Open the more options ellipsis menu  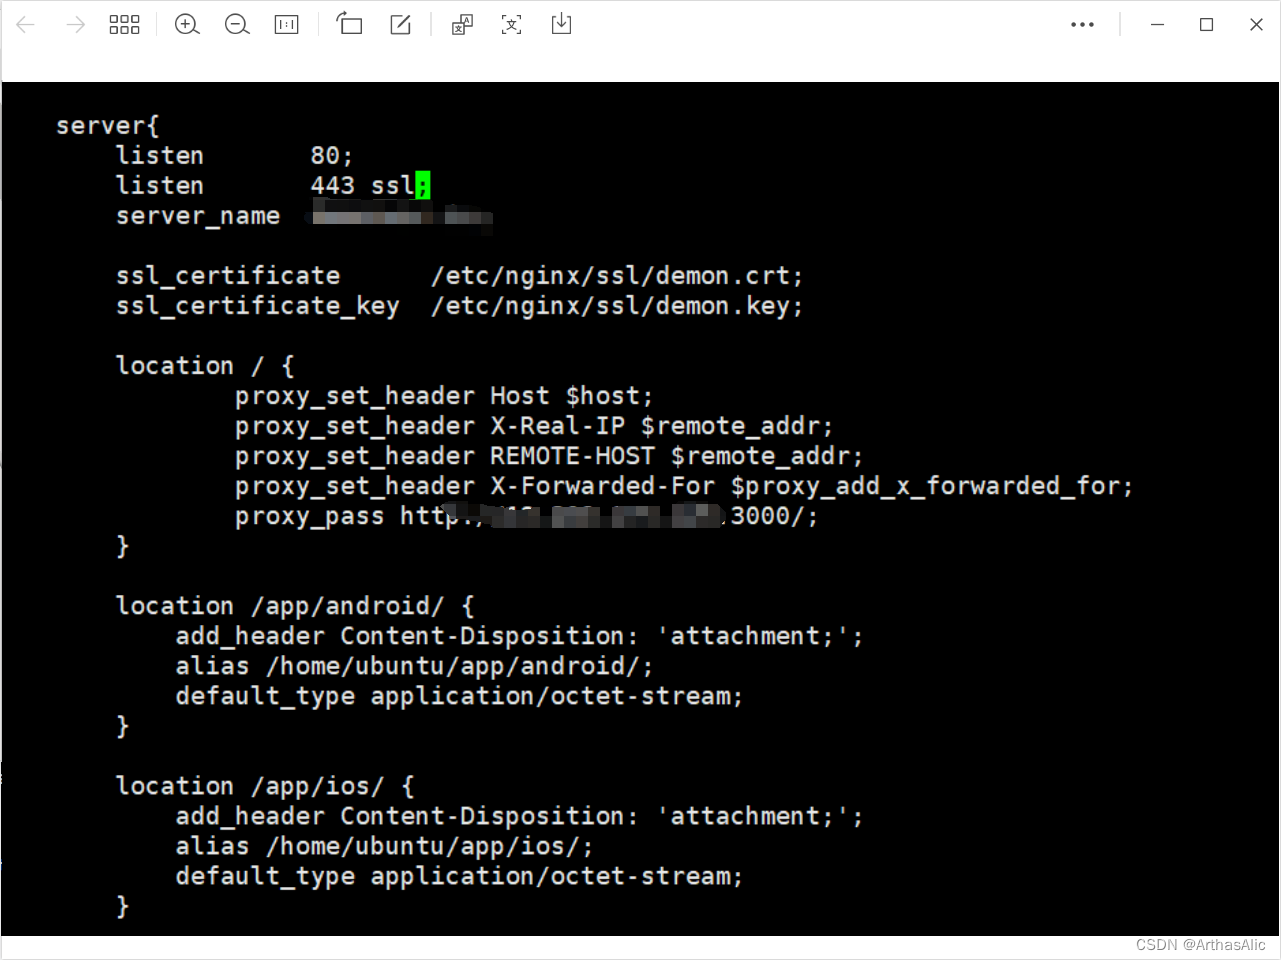1082,25
